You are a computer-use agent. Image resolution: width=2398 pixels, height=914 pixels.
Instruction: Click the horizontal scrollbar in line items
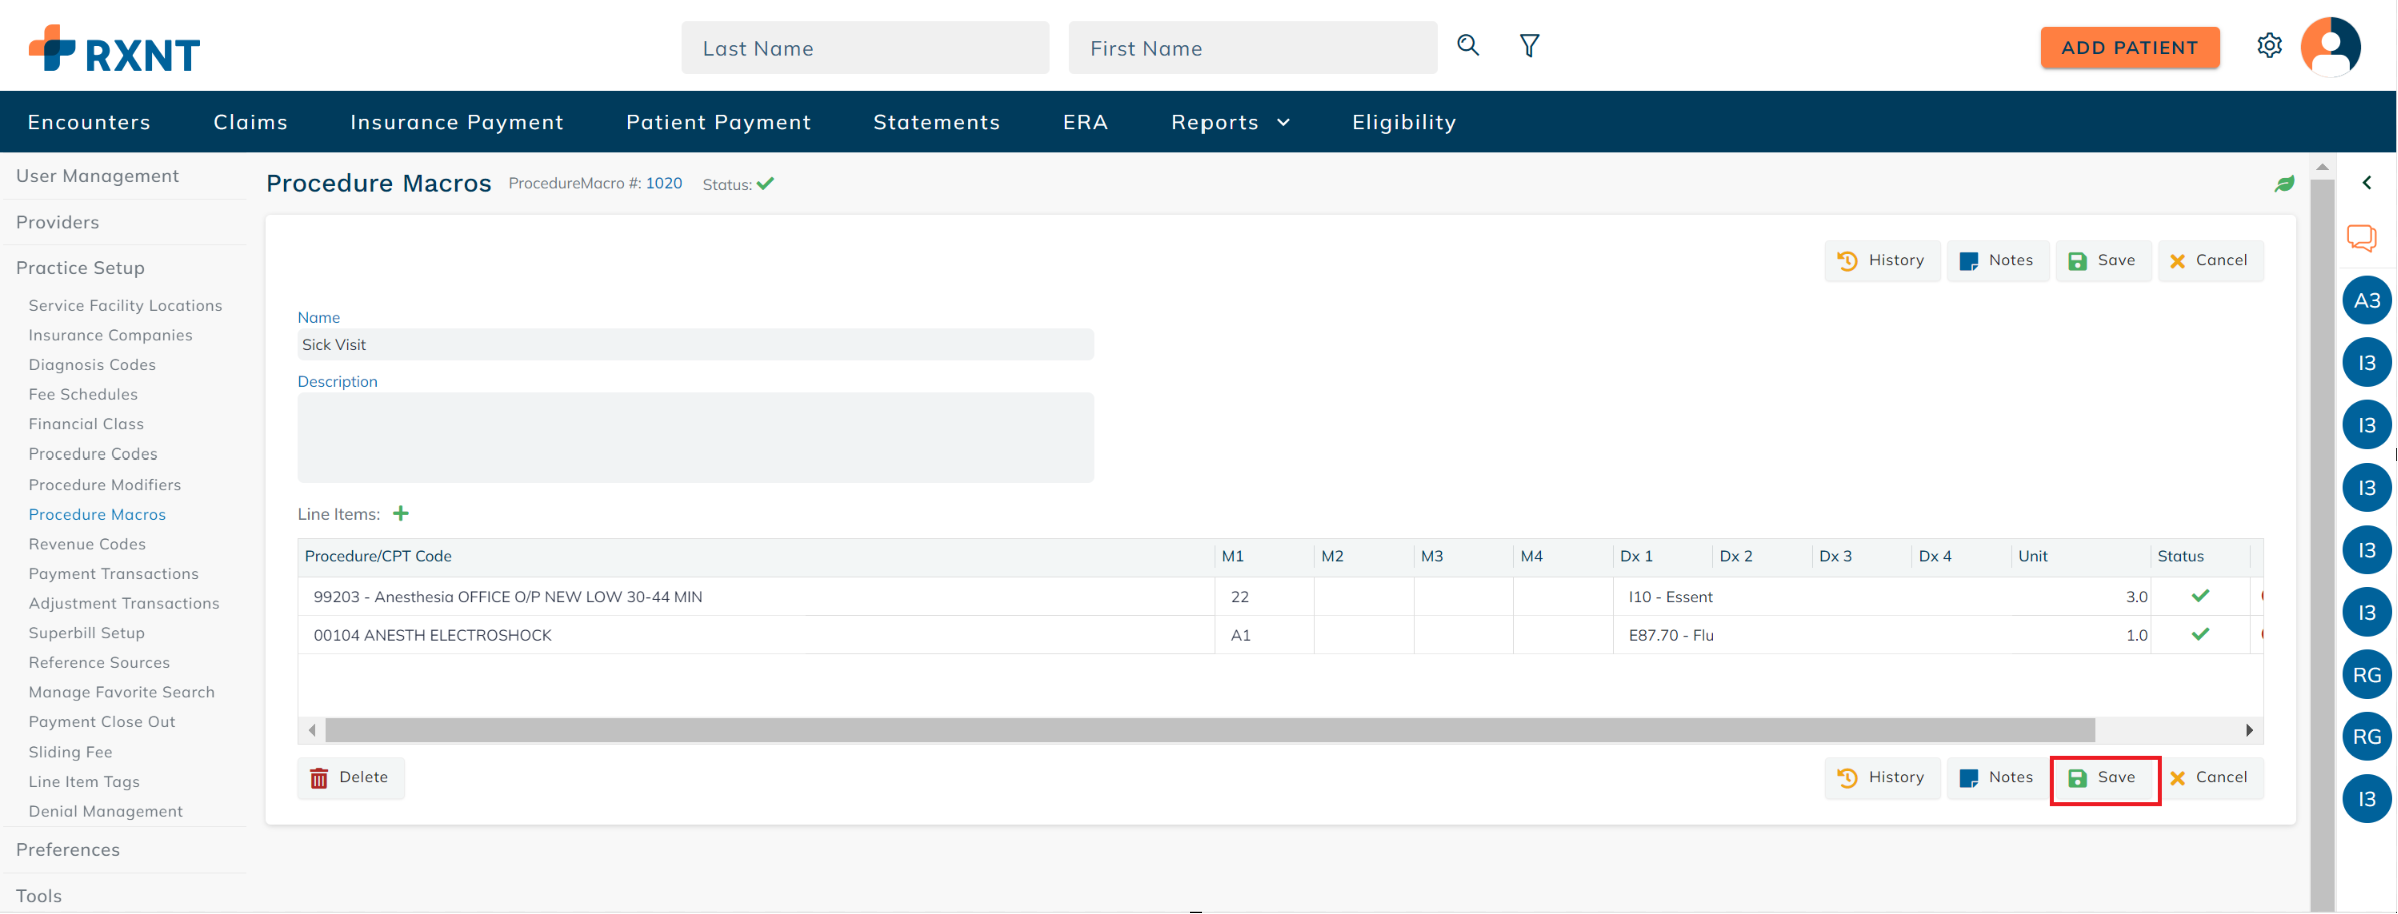click(1209, 731)
